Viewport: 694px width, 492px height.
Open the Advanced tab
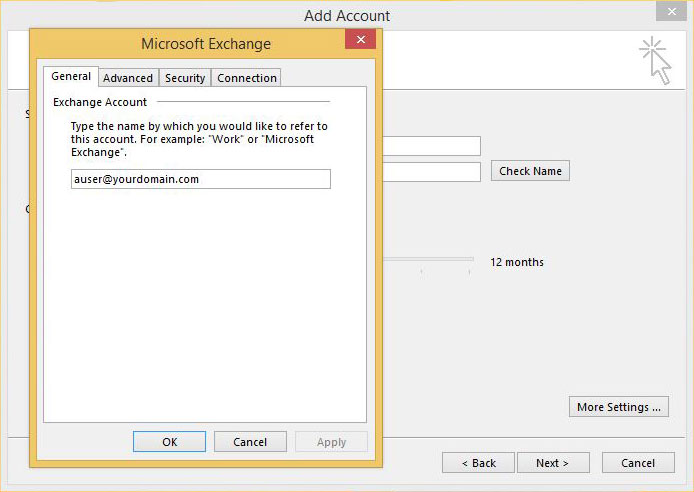click(128, 78)
